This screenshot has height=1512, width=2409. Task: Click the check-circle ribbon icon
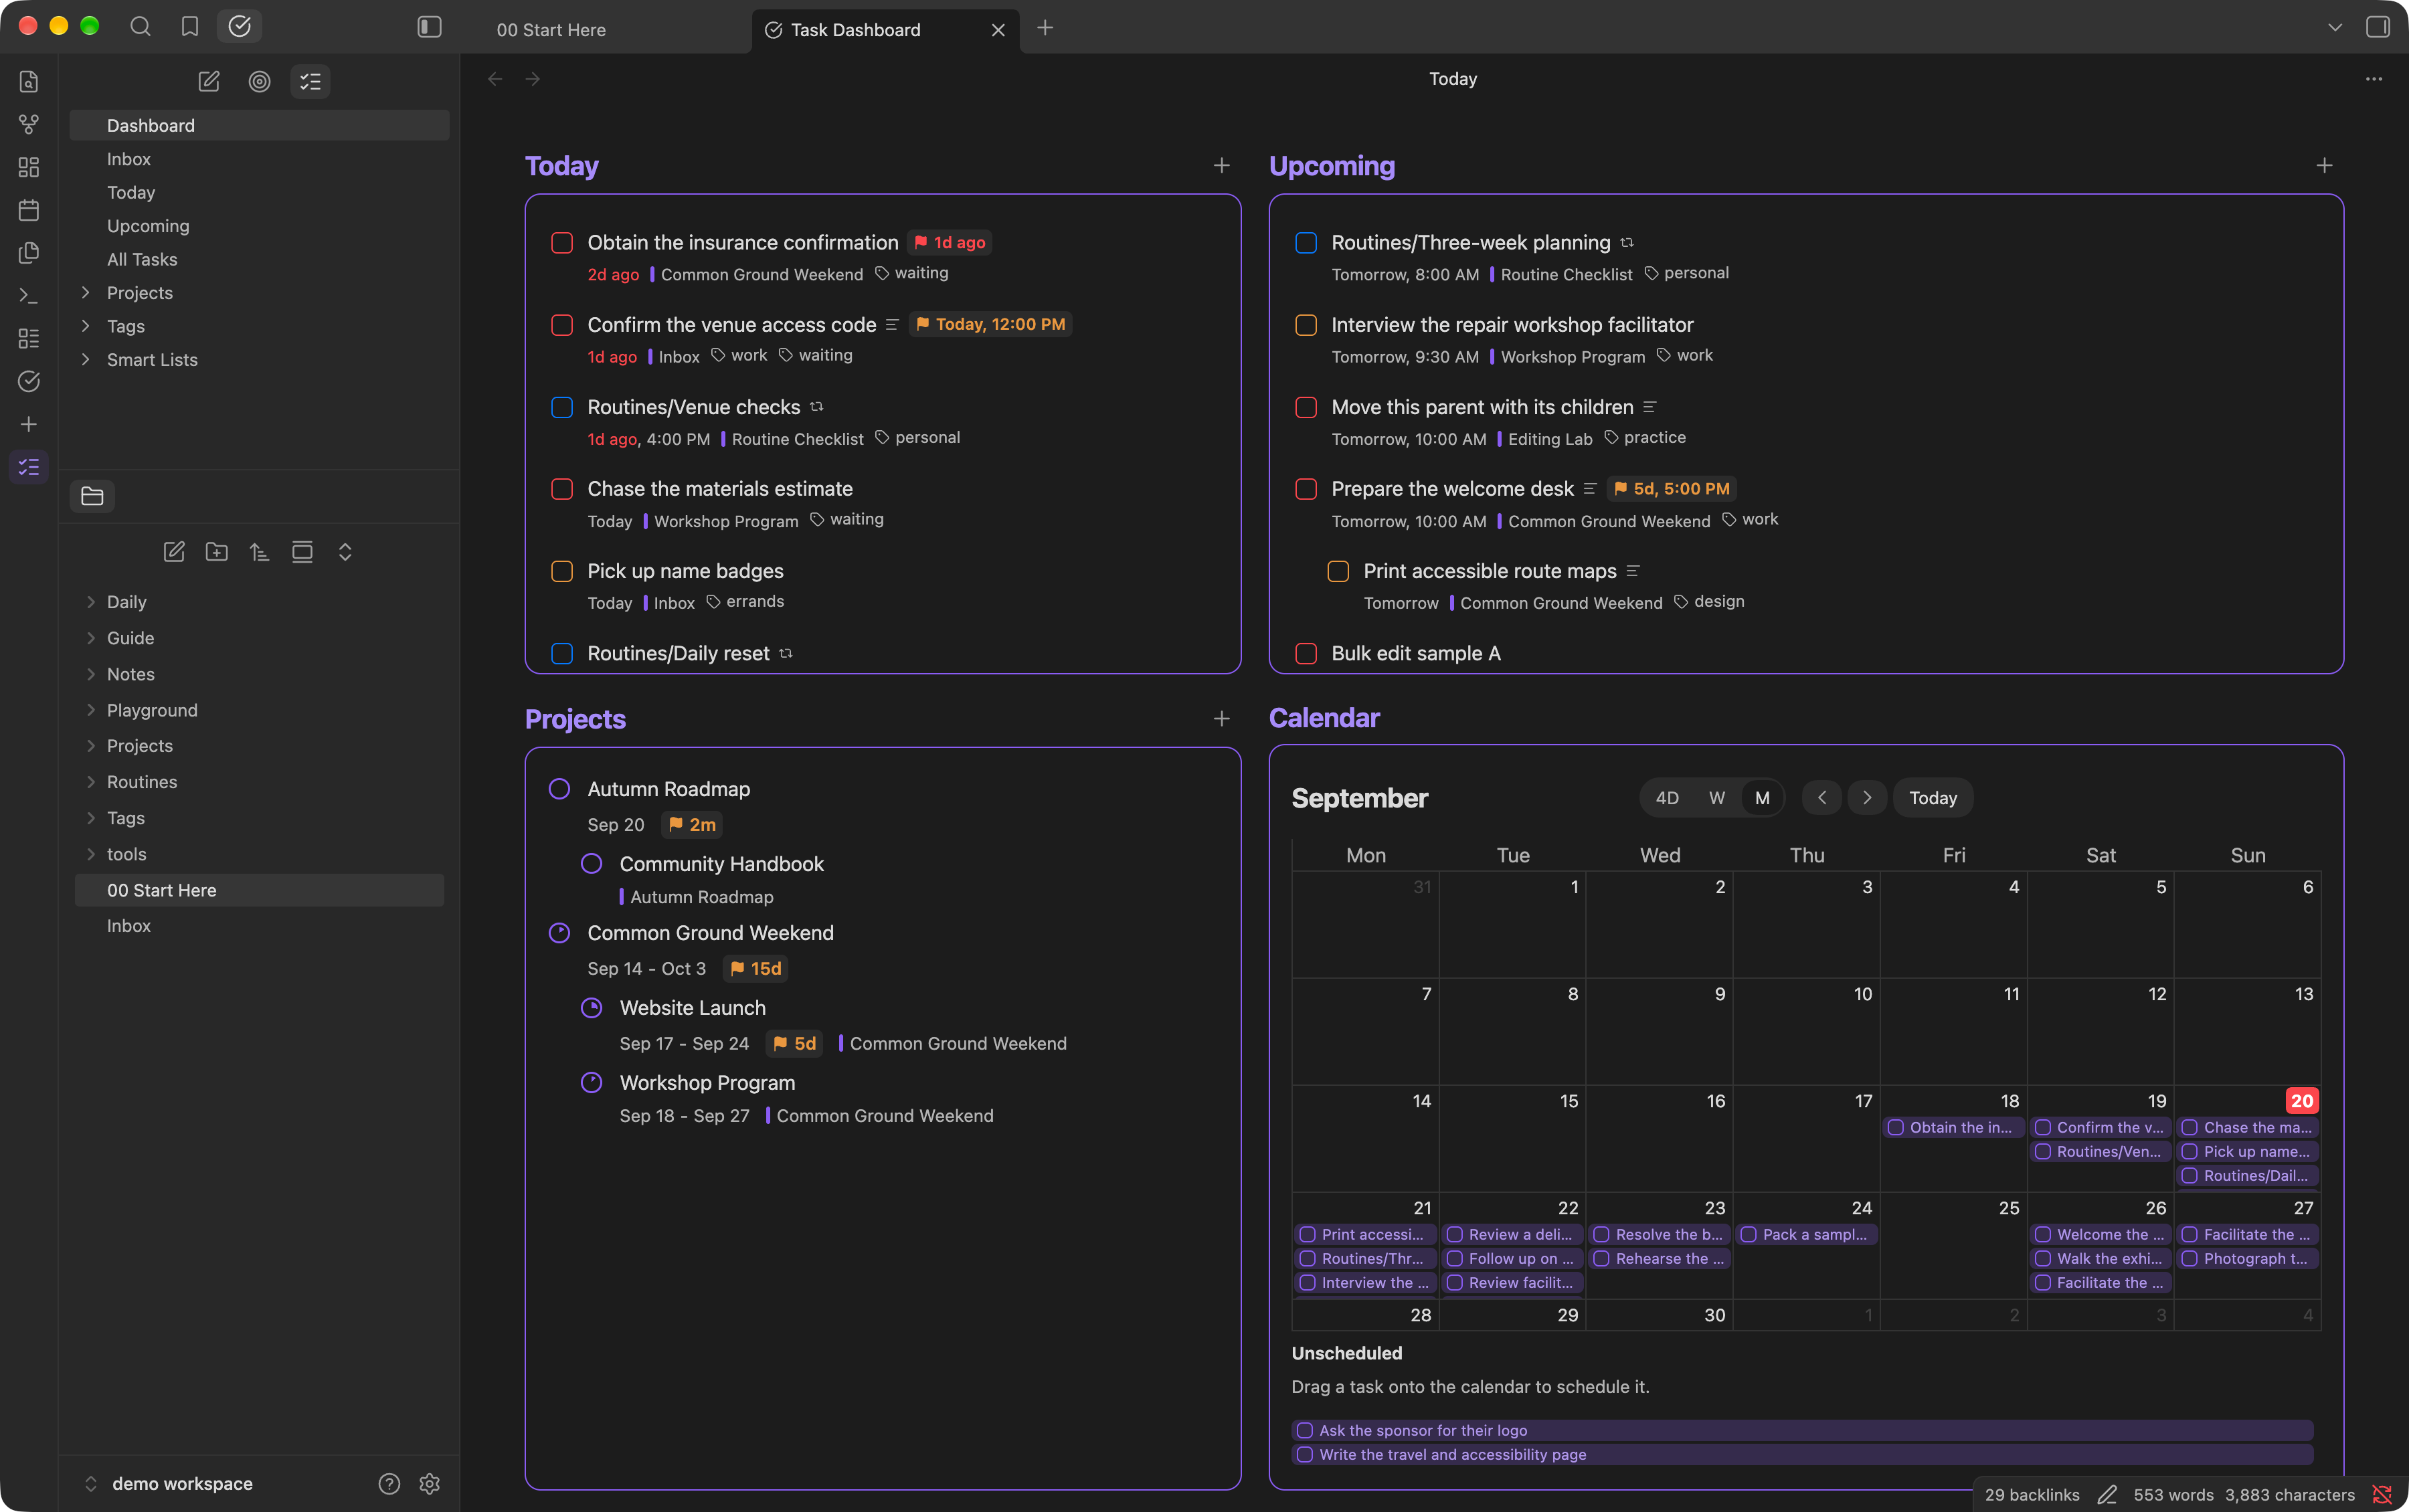[29, 381]
